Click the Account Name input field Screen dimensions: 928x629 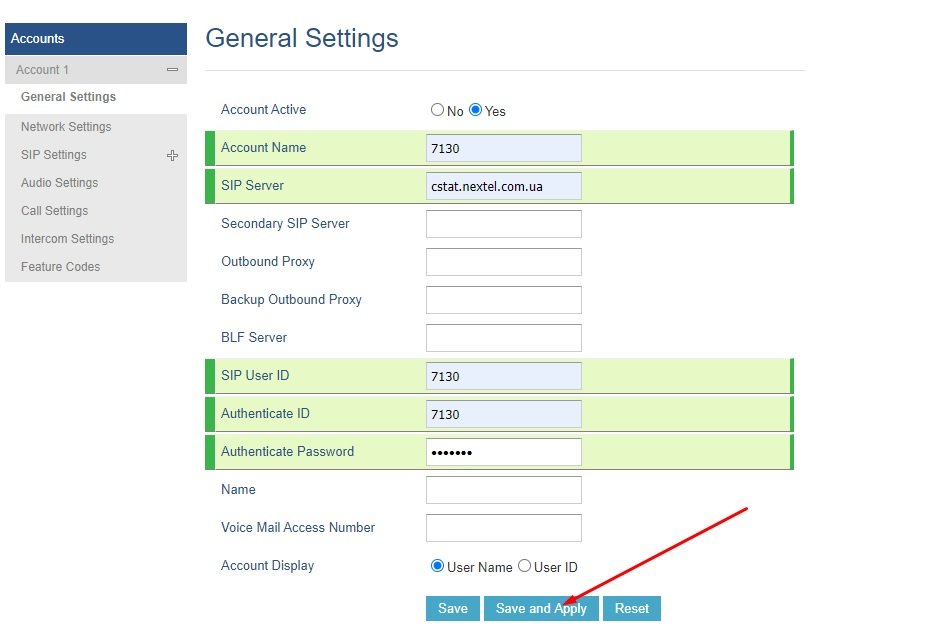click(503, 148)
